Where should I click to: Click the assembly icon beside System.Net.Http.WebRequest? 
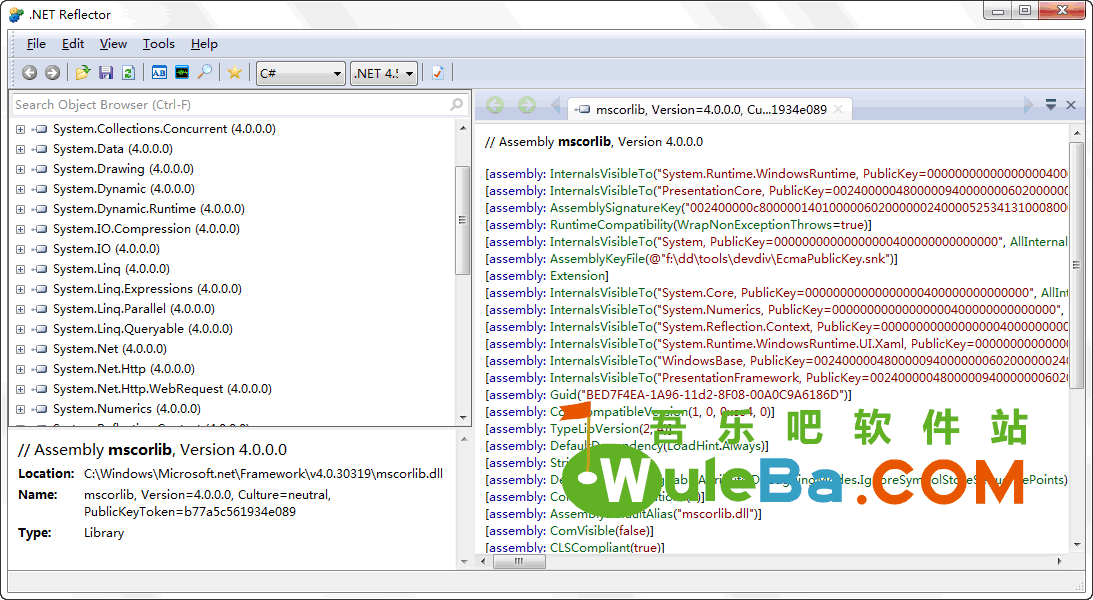(x=40, y=389)
